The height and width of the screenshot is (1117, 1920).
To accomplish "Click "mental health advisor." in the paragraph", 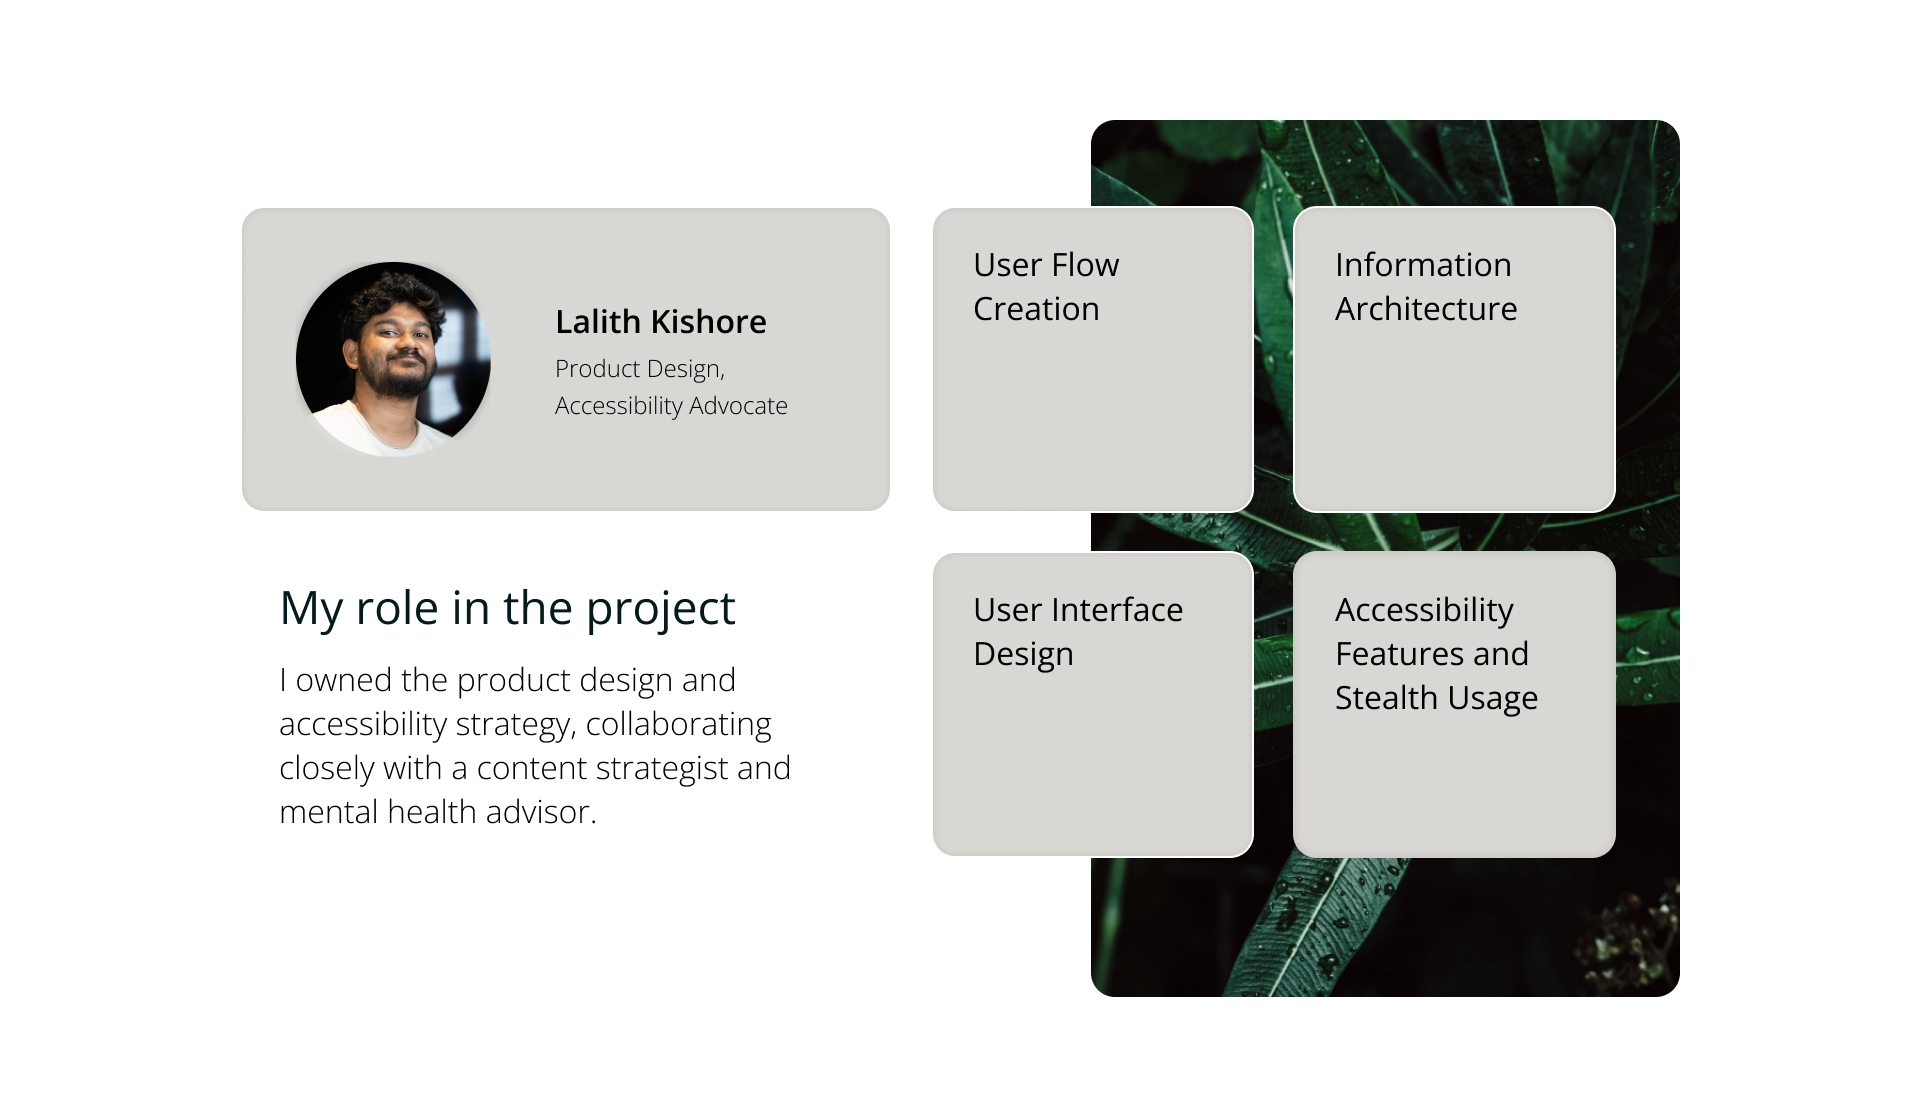I will tap(437, 812).
